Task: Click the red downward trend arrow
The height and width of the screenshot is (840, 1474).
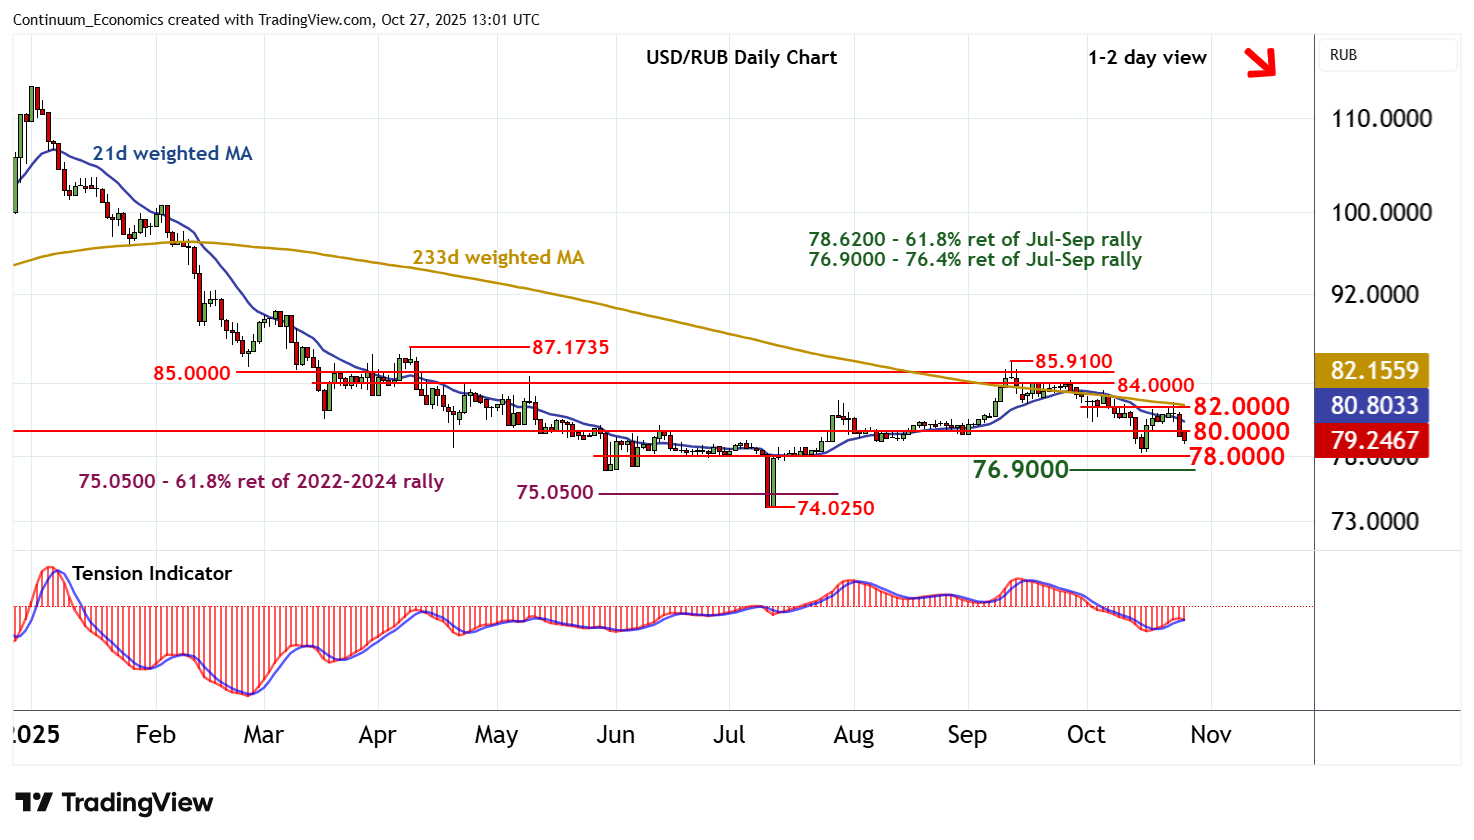Action: pyautogui.click(x=1261, y=62)
